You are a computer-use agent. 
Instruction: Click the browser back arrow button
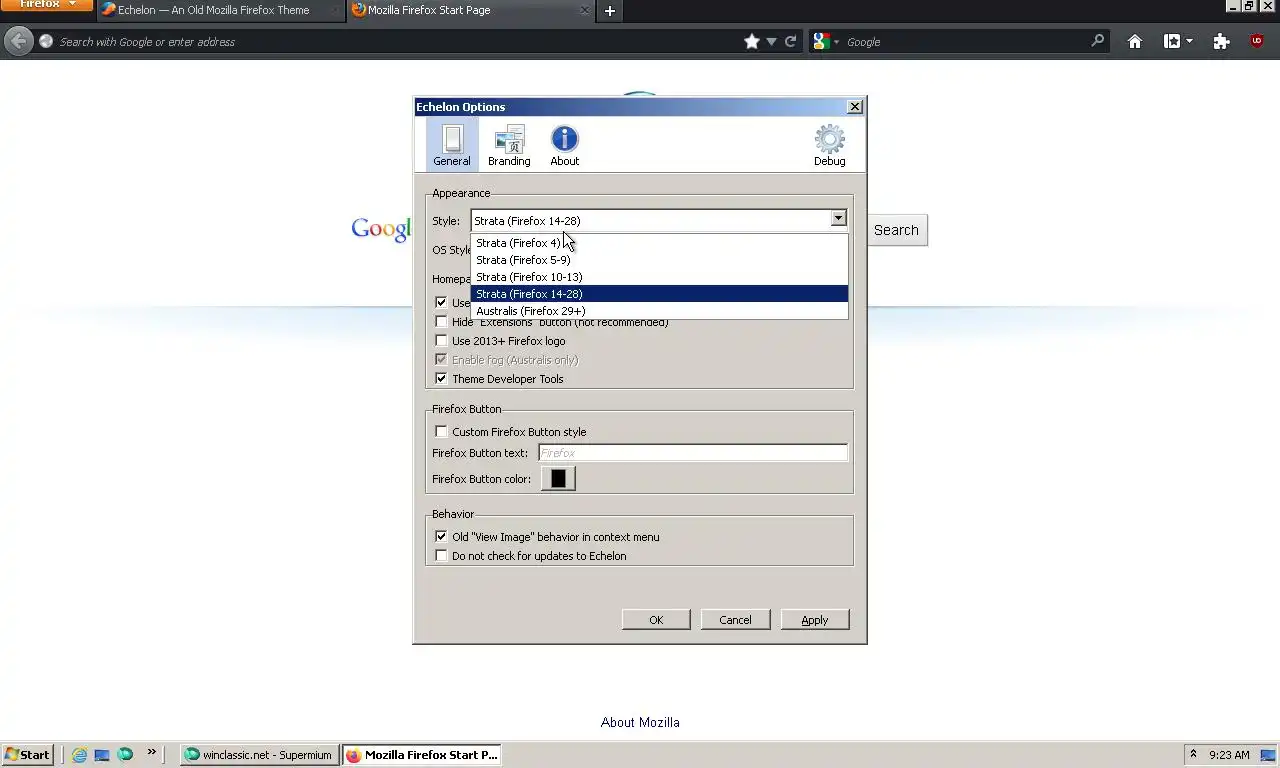tap(18, 41)
